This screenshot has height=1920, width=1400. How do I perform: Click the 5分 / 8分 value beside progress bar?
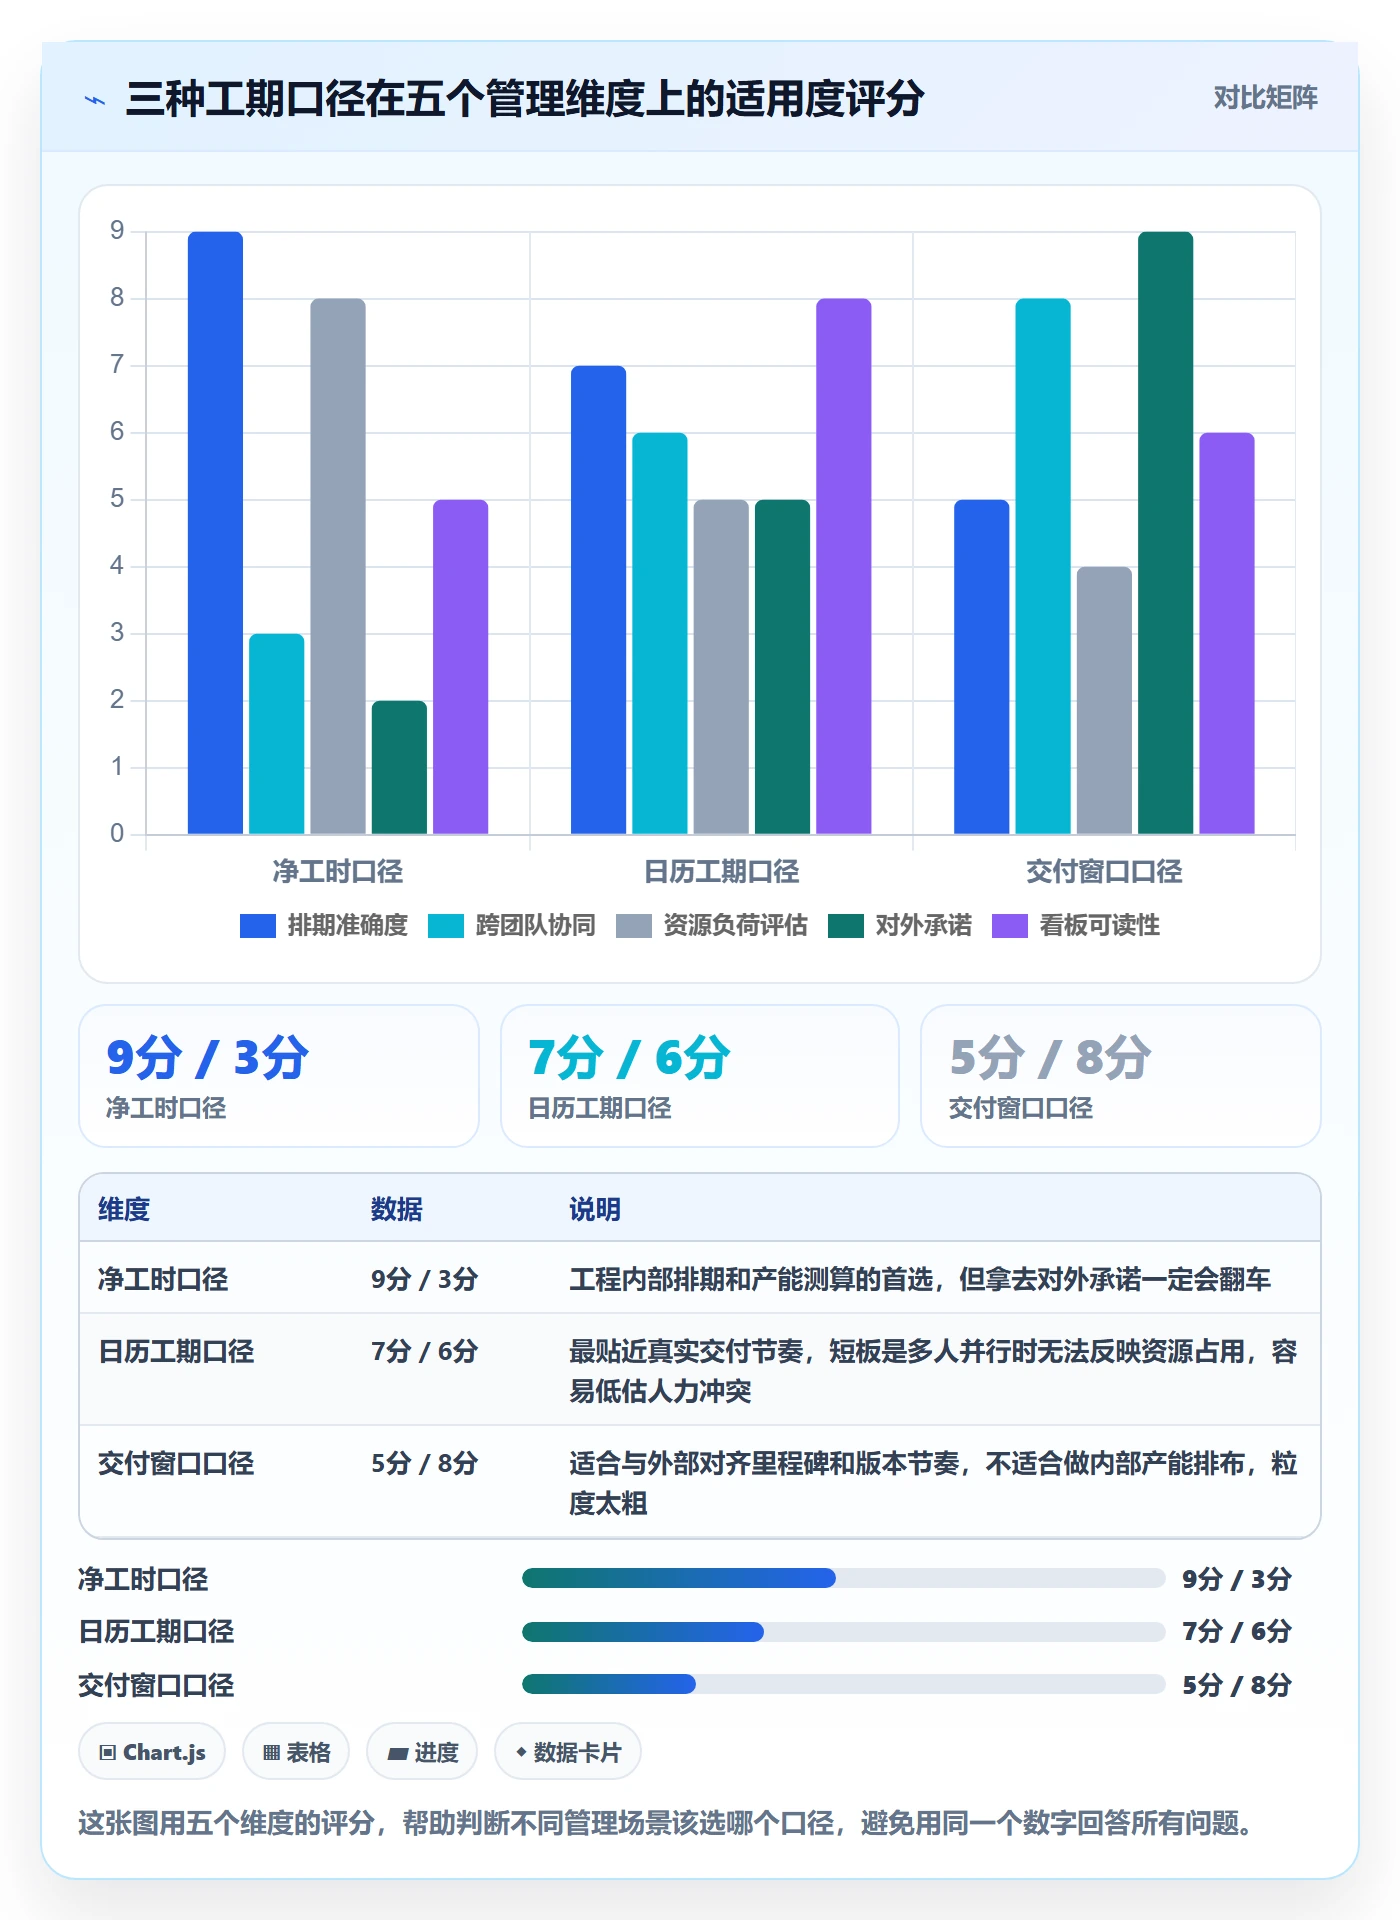pyautogui.click(x=1237, y=1685)
